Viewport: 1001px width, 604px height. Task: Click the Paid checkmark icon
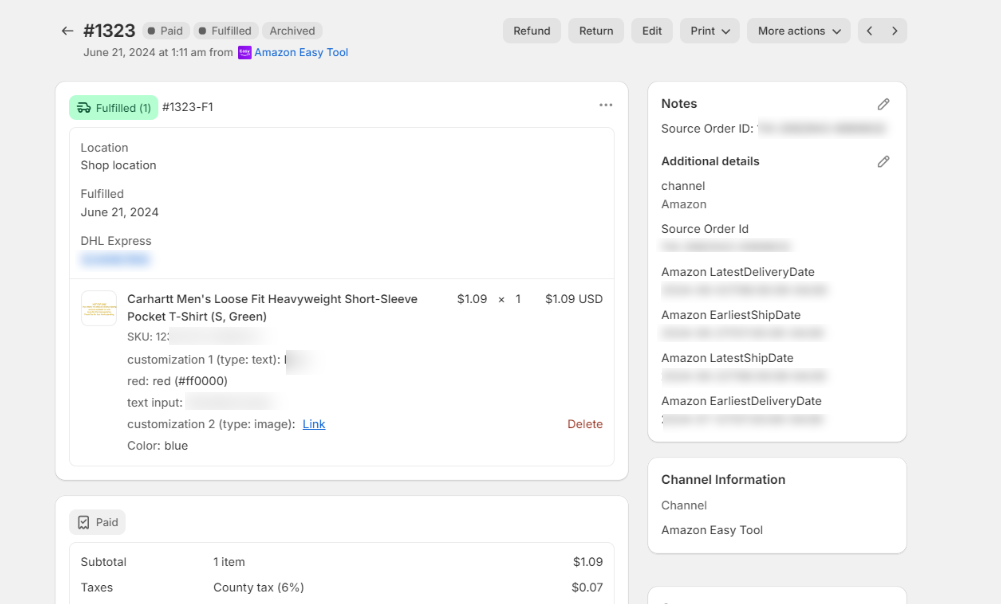click(x=82, y=521)
